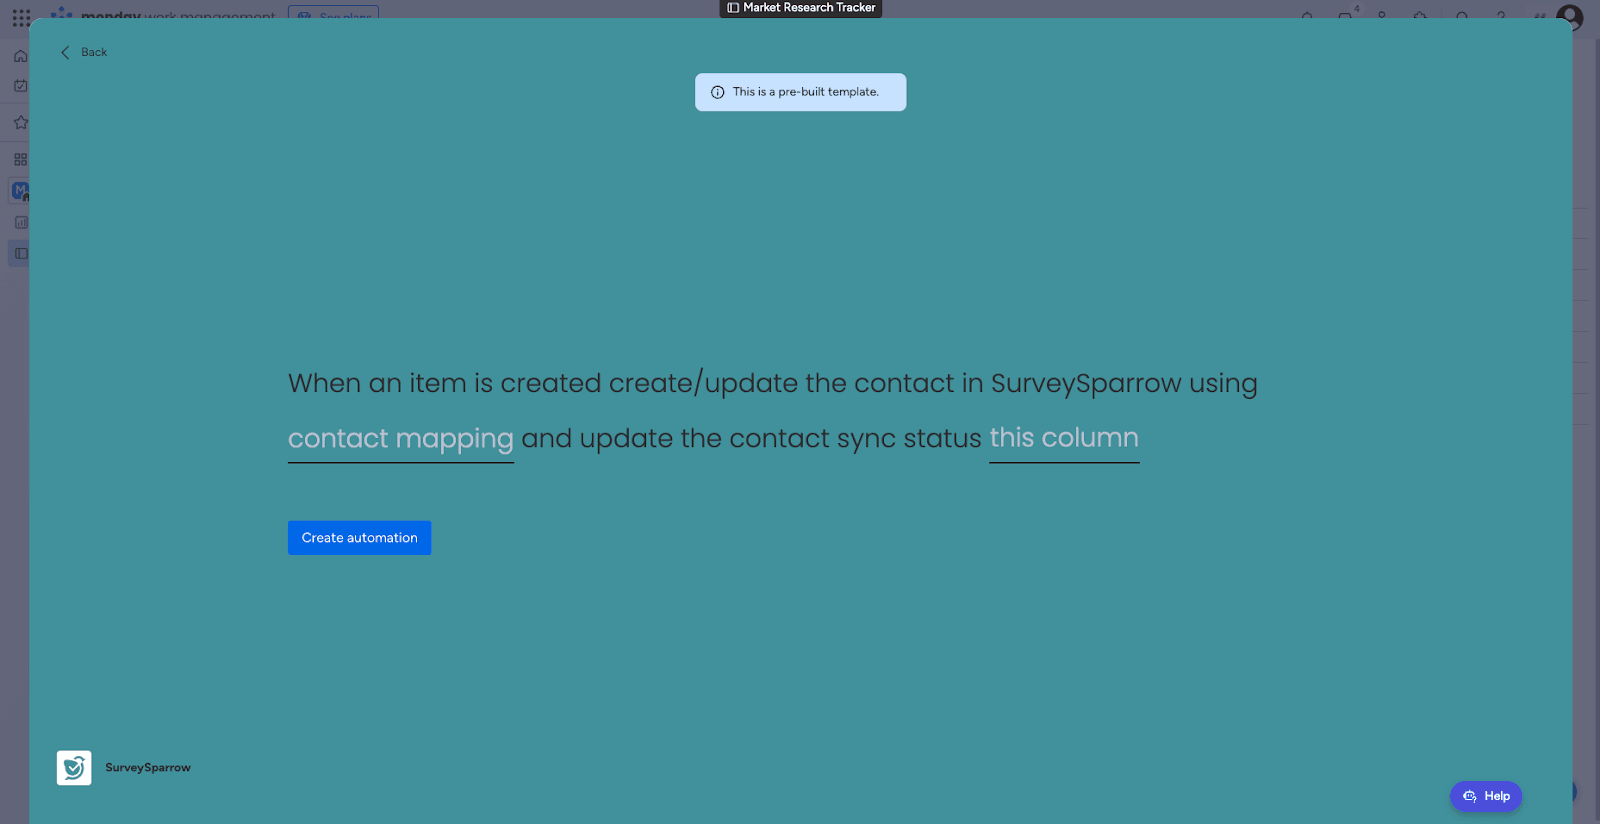Viewport: 1600px width, 824px height.
Task: Open the contact mapping field
Action: 400,439
